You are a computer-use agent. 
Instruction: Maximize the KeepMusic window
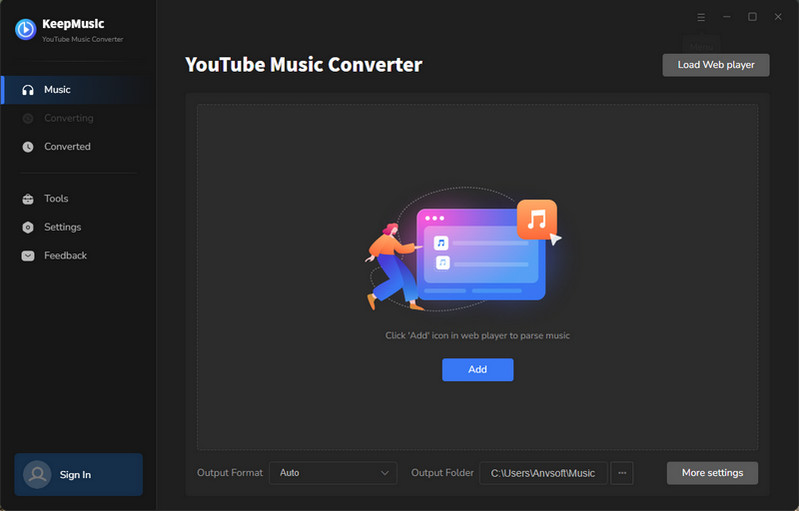752,17
